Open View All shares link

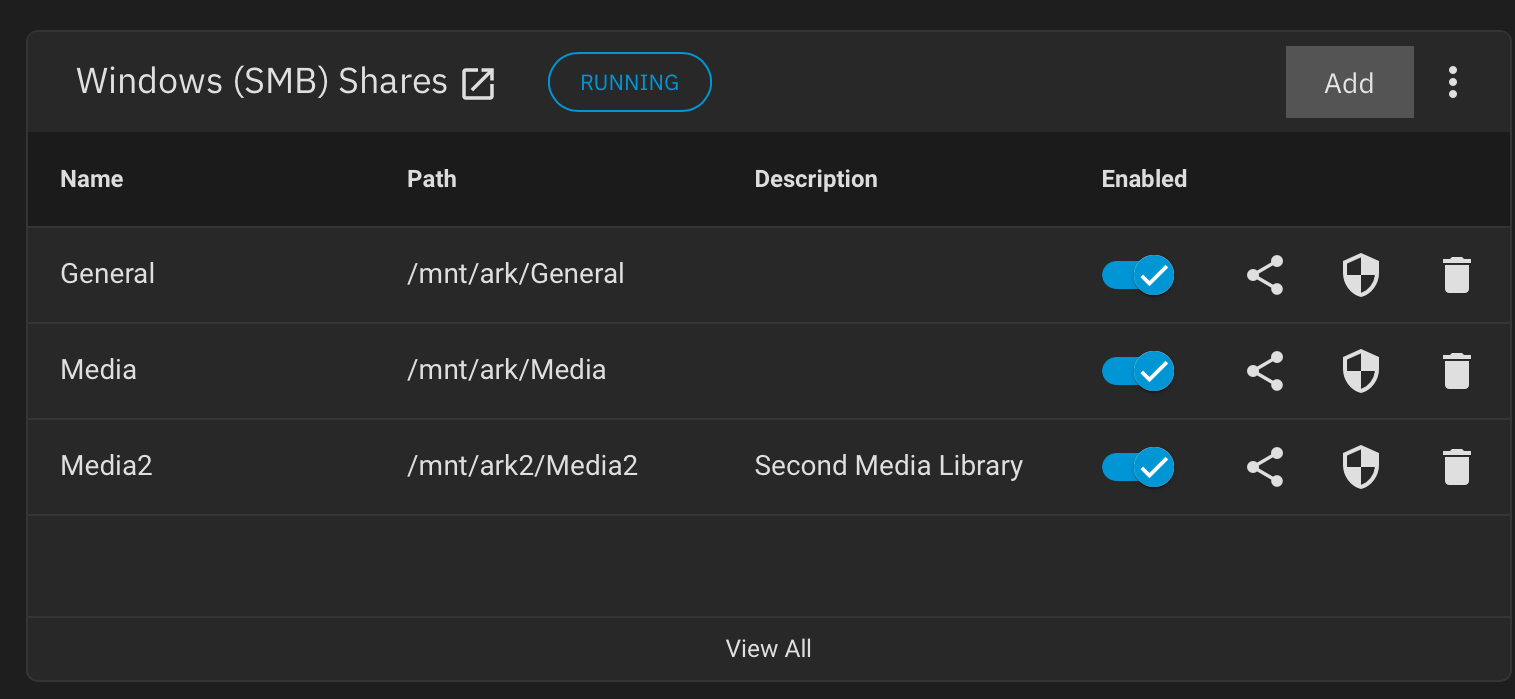(x=768, y=649)
